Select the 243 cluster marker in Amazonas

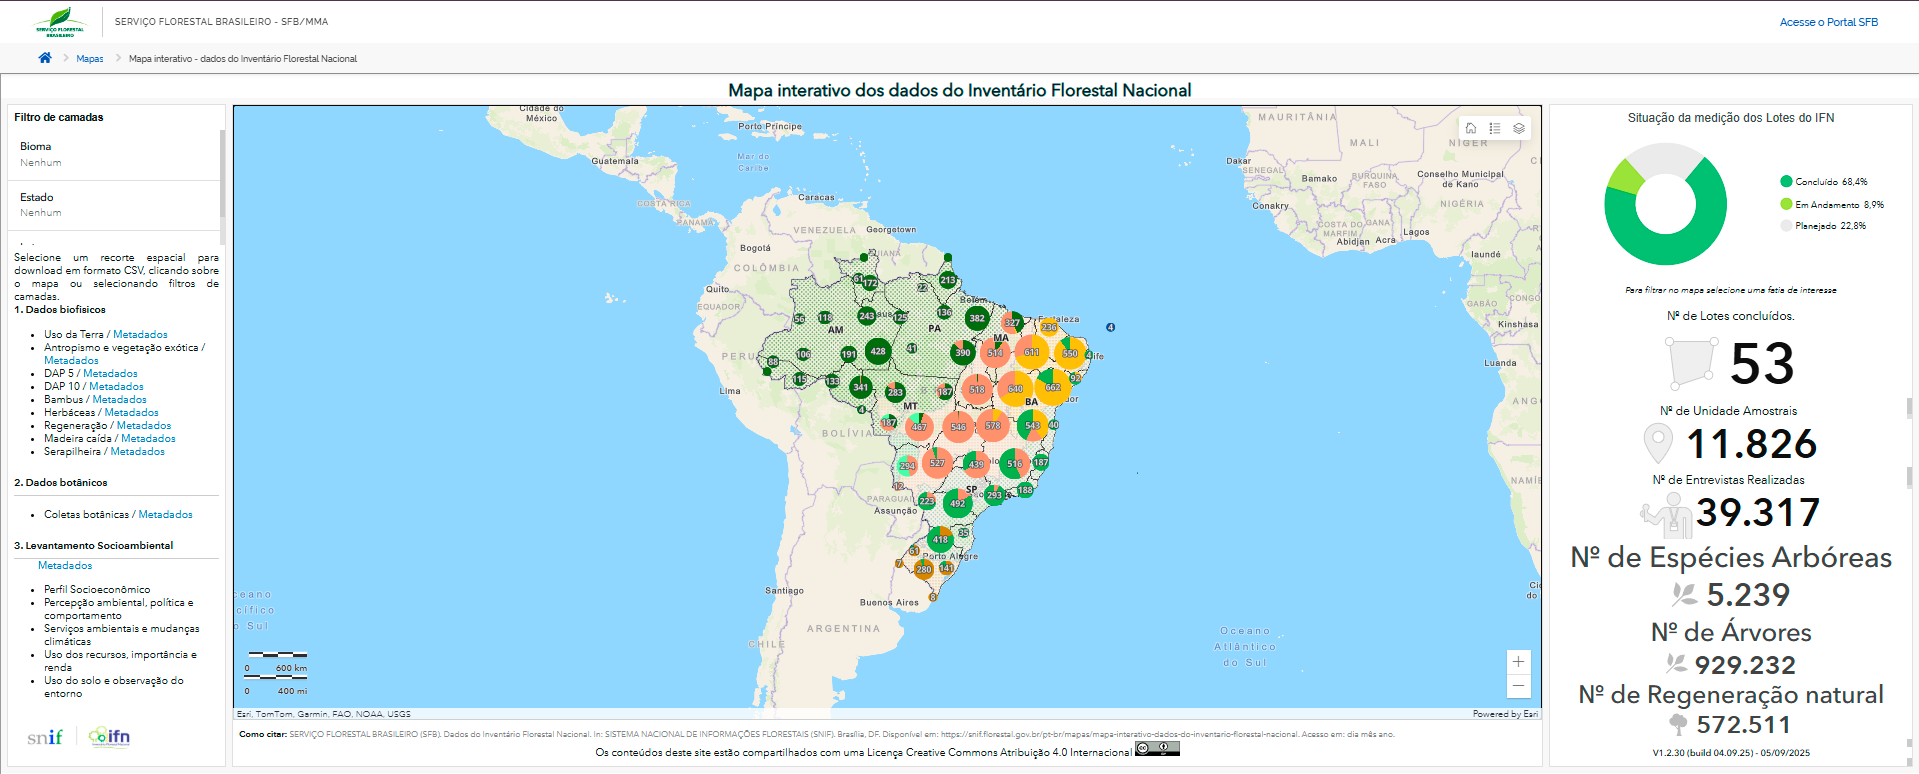click(x=866, y=315)
